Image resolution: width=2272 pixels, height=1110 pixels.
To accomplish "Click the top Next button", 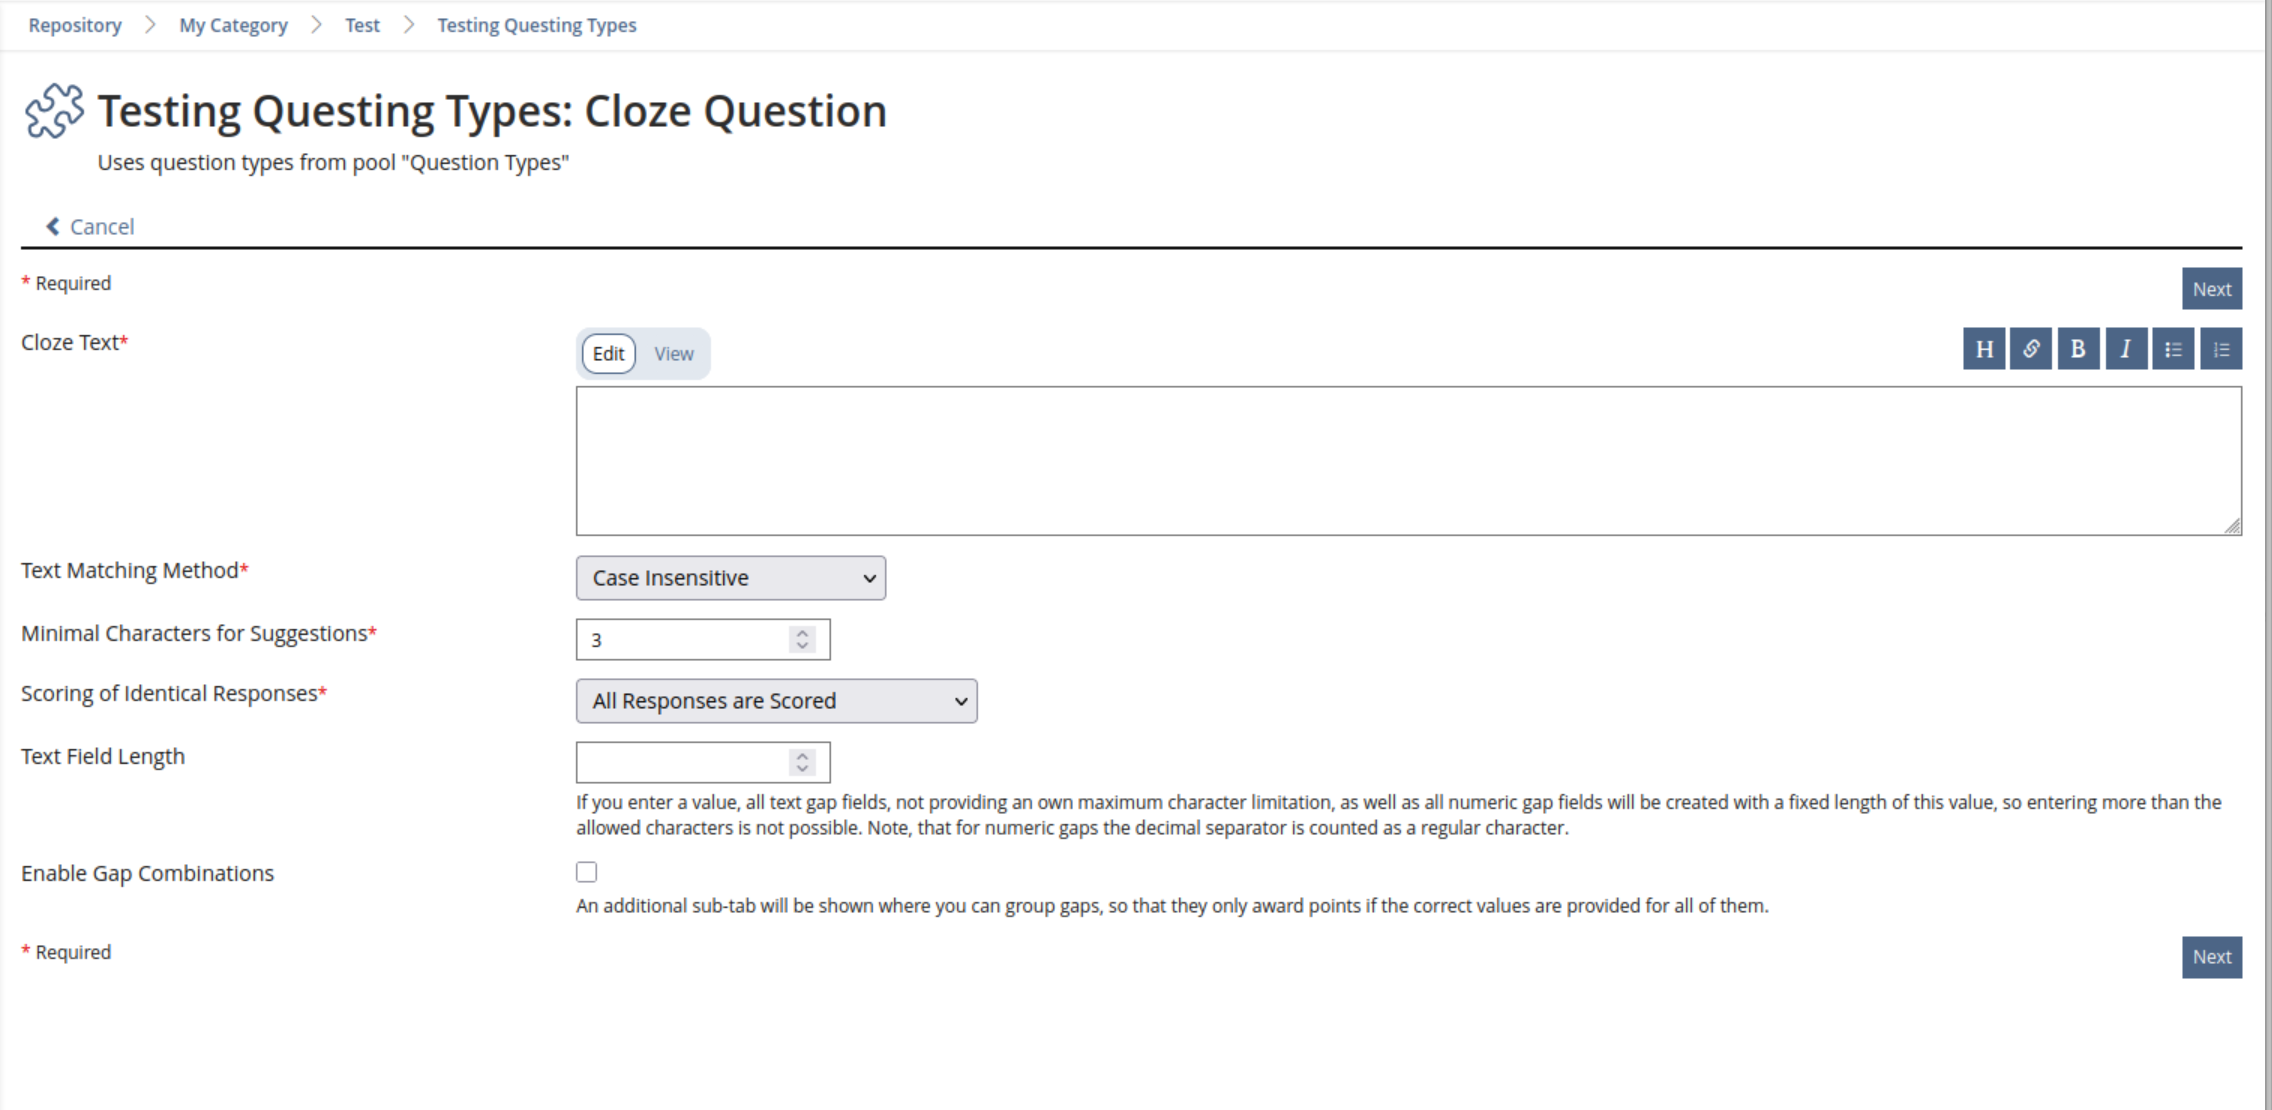I will [x=2211, y=289].
